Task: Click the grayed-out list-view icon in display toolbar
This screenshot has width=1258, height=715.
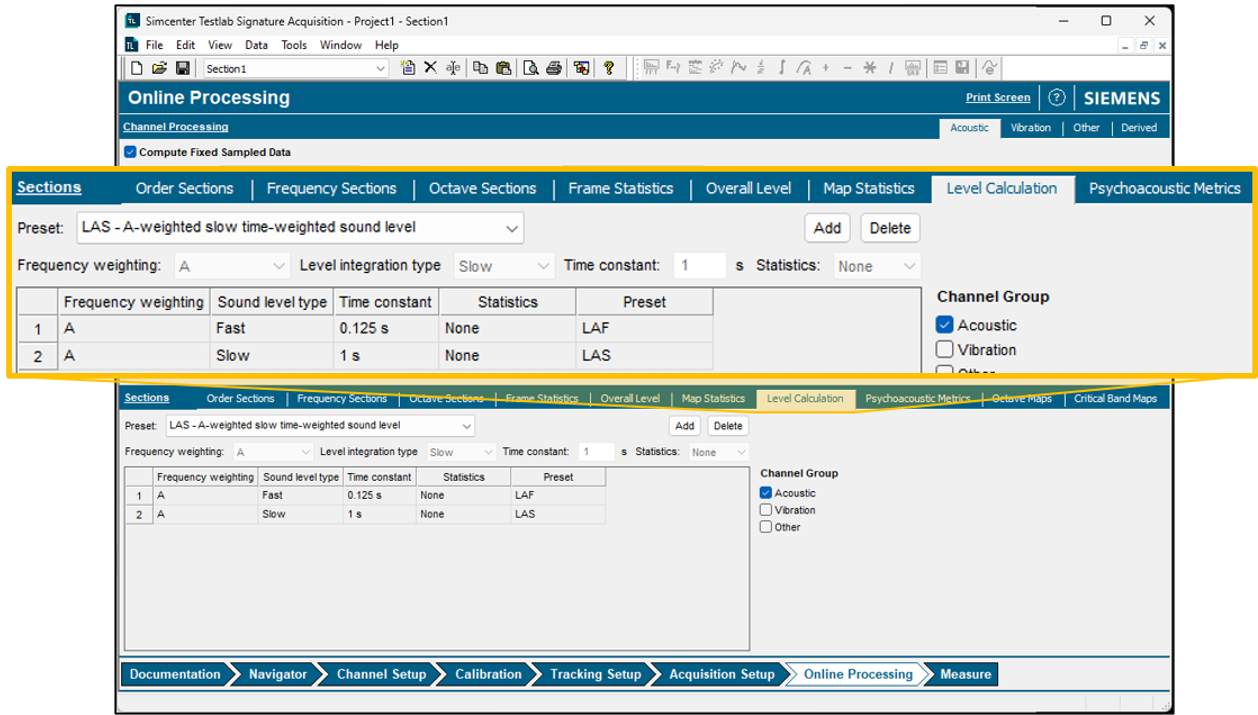Action: [x=940, y=68]
